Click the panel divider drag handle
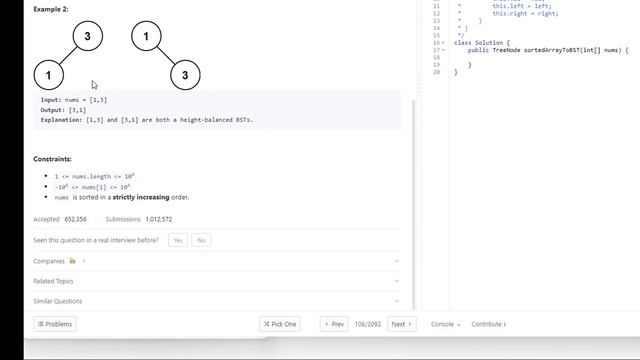The image size is (640, 360). click(x=419, y=86)
